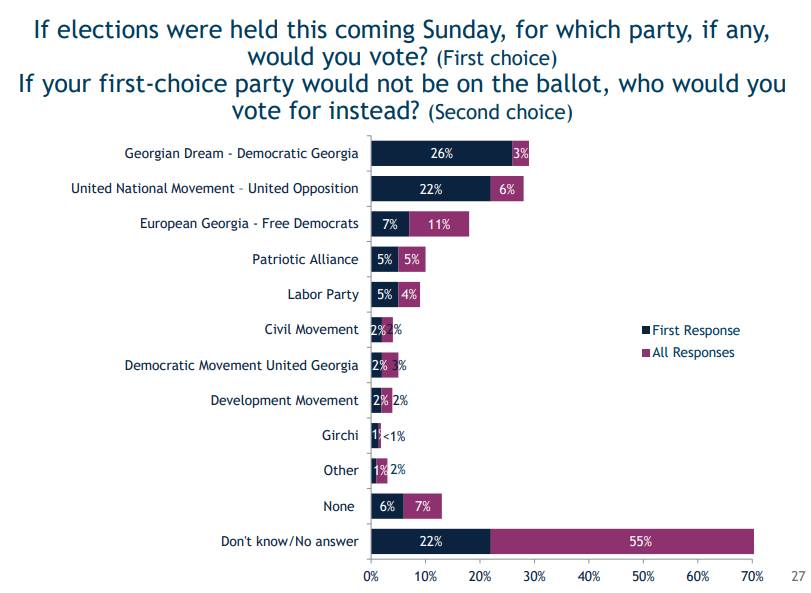This screenshot has height=593, width=811.
Task: Click the Democratic Movement United Georgia label
Action: (242, 365)
